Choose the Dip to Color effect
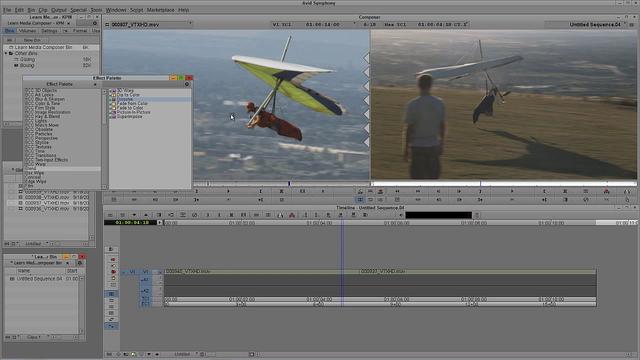 [x=128, y=95]
